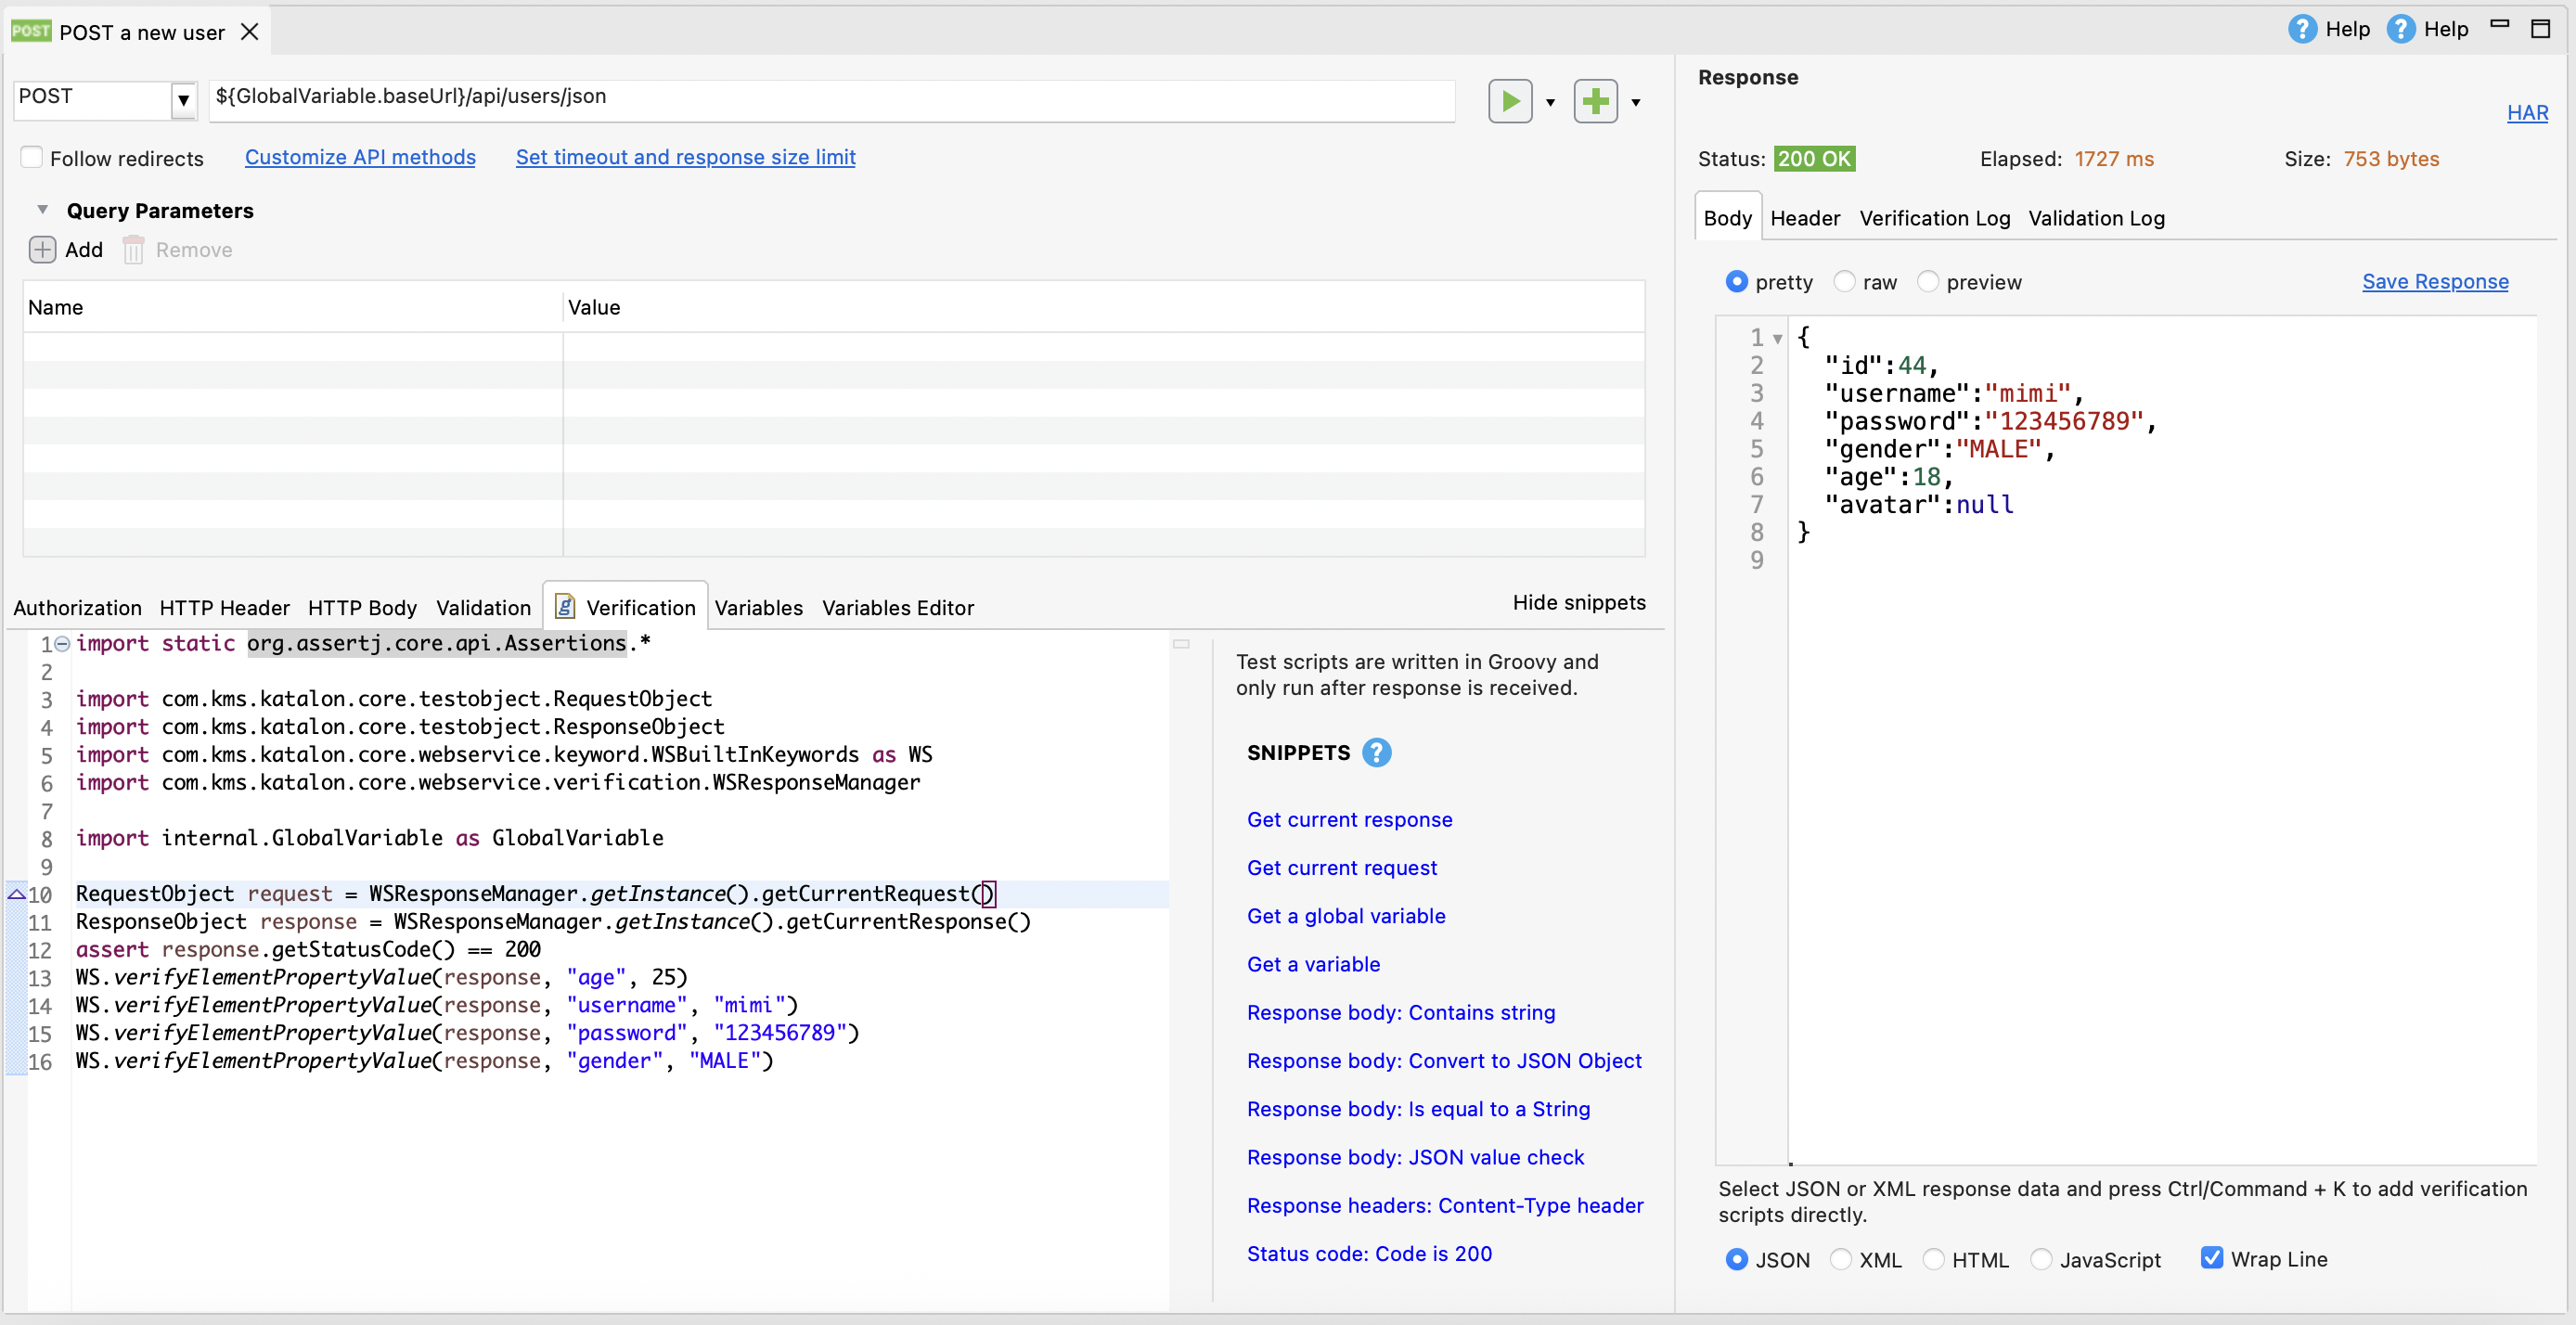Insert the Get a global variable snippet

pyautogui.click(x=1346, y=916)
